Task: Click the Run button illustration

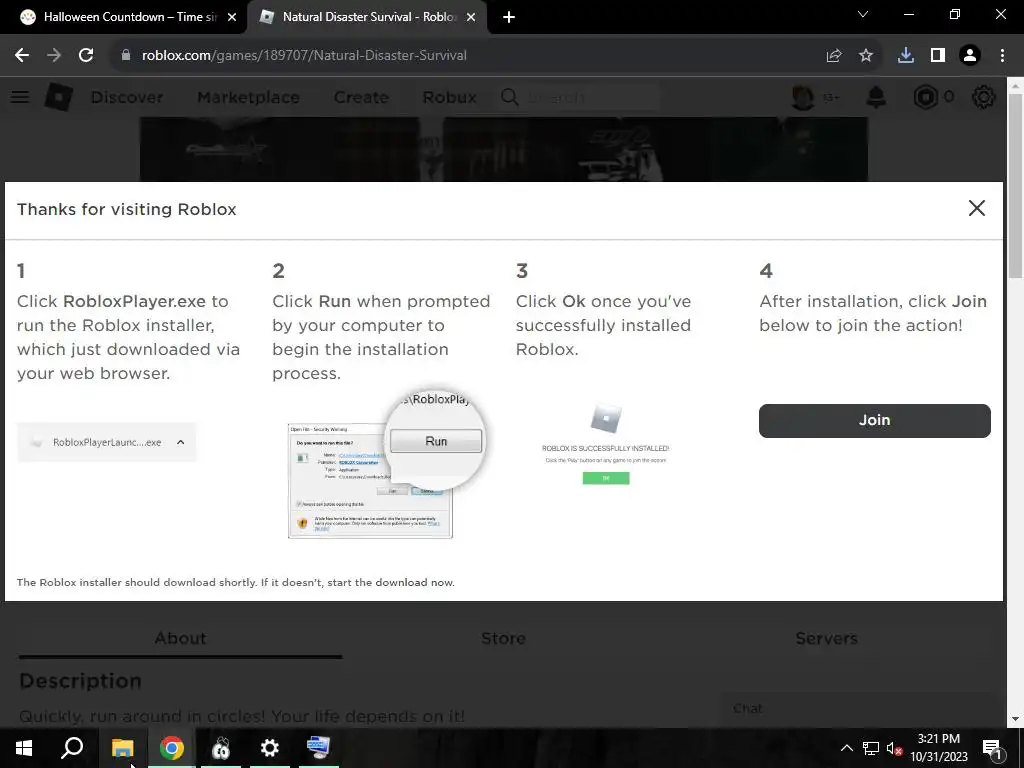Action: [x=436, y=441]
